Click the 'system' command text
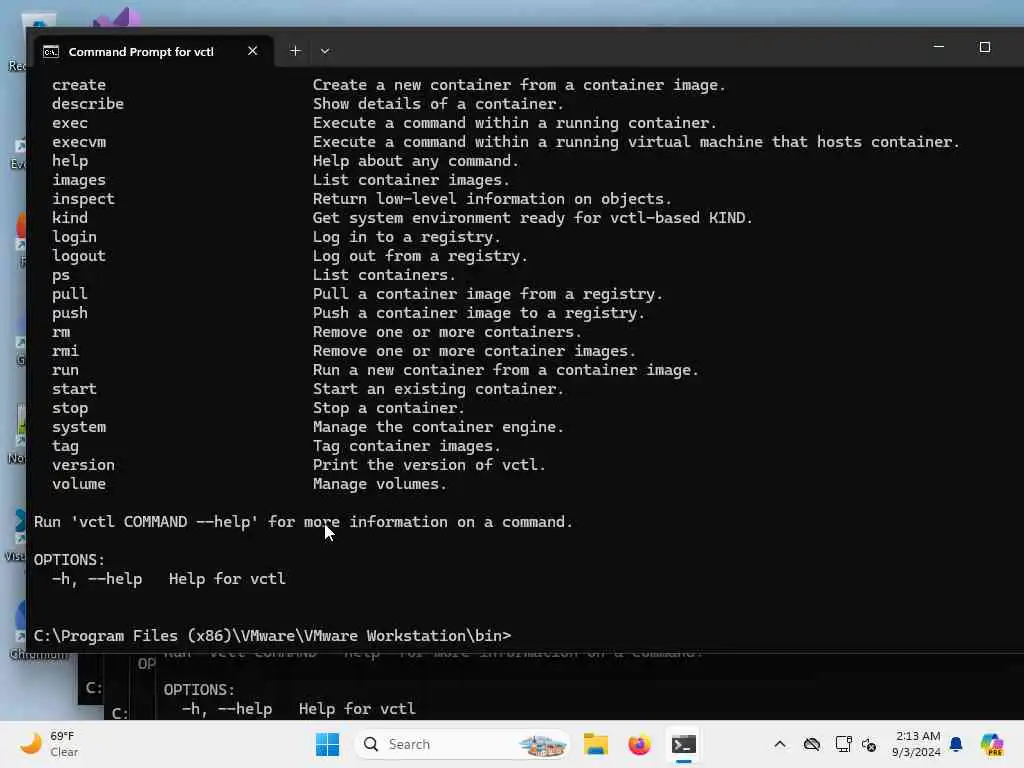The height and width of the screenshot is (768, 1024). 79,426
